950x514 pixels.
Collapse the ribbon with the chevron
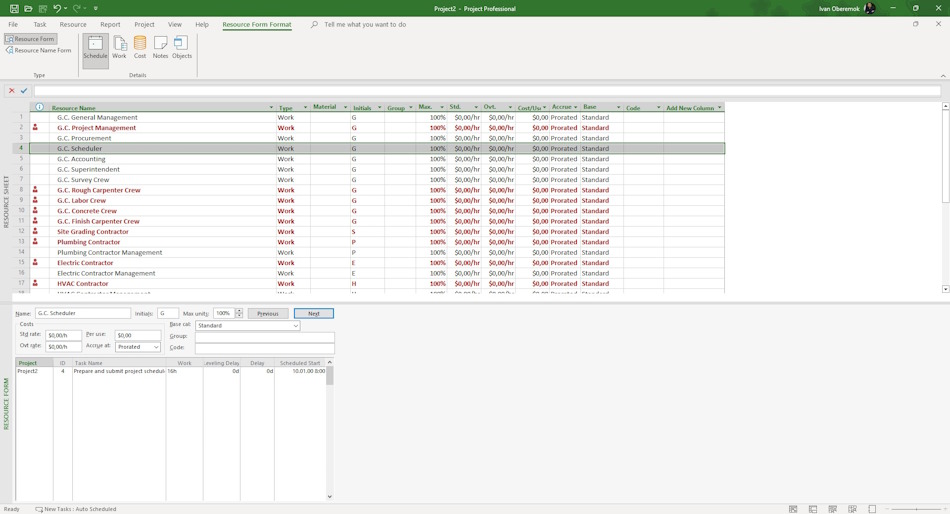[943, 76]
